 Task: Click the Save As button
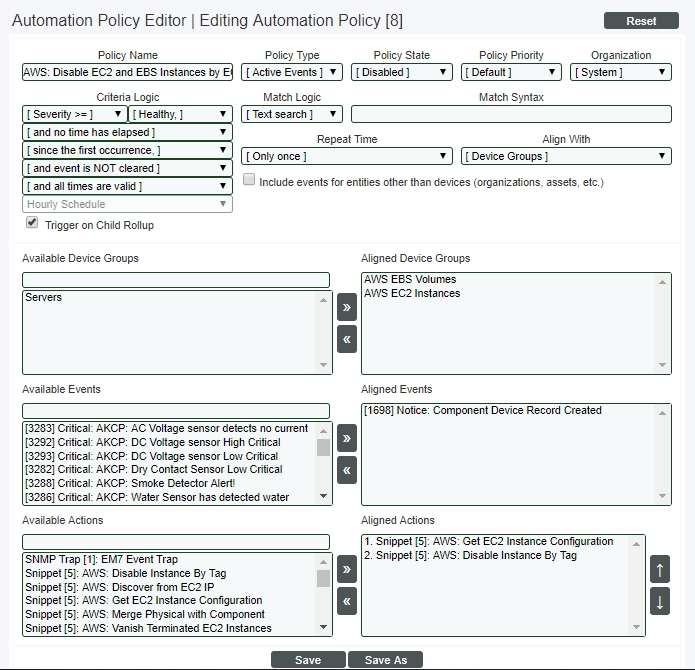coord(385,660)
